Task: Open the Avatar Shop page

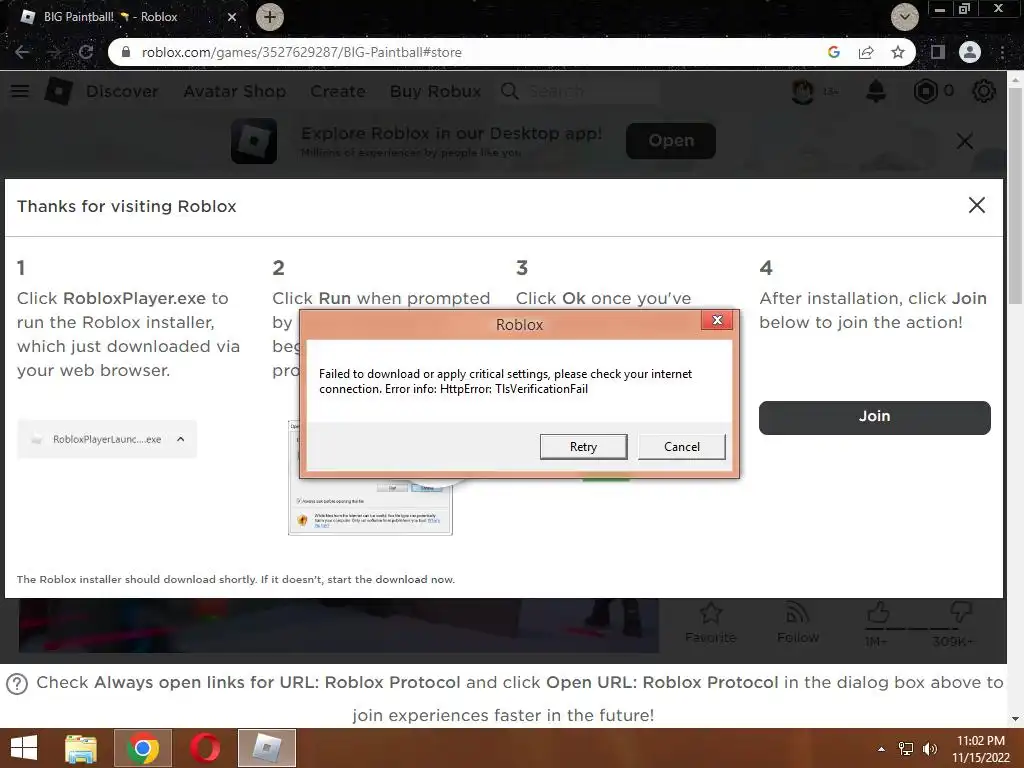Action: [234, 91]
